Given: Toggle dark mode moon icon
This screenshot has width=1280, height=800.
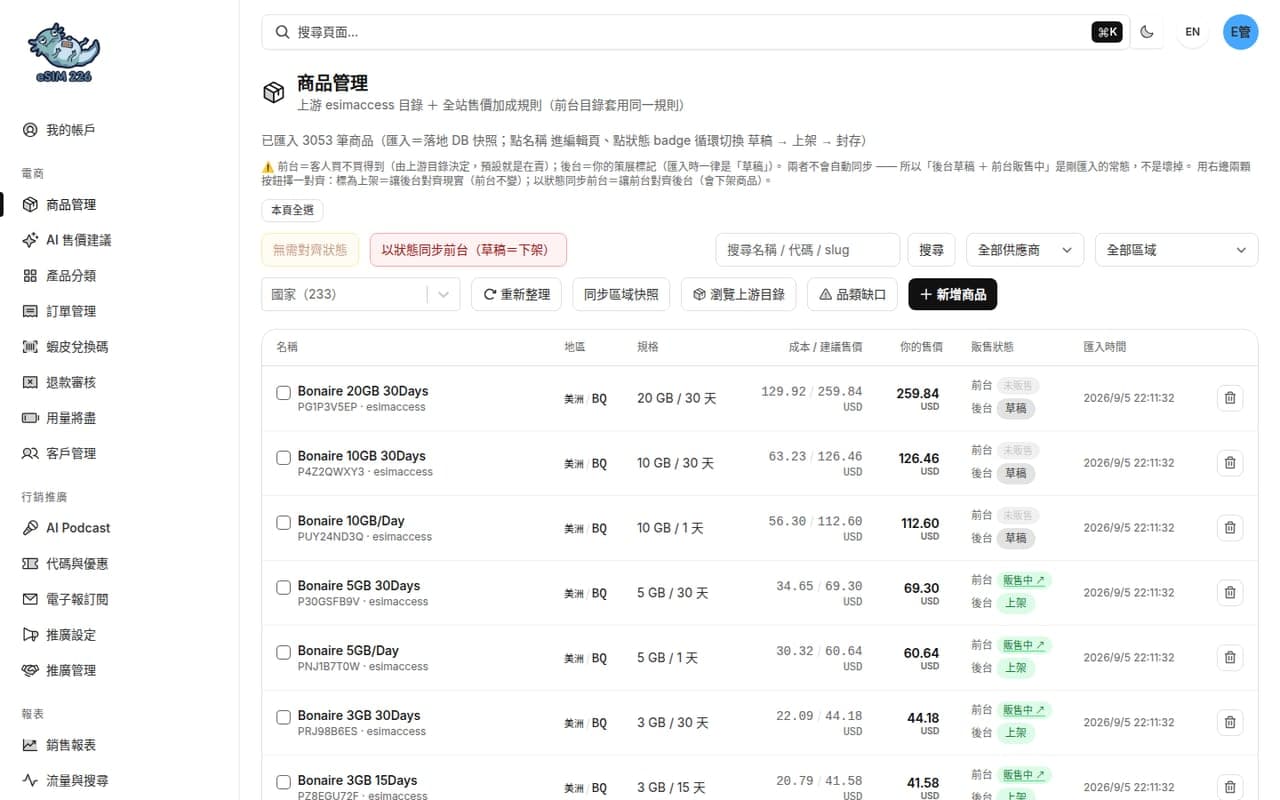Looking at the screenshot, I should point(1147,32).
